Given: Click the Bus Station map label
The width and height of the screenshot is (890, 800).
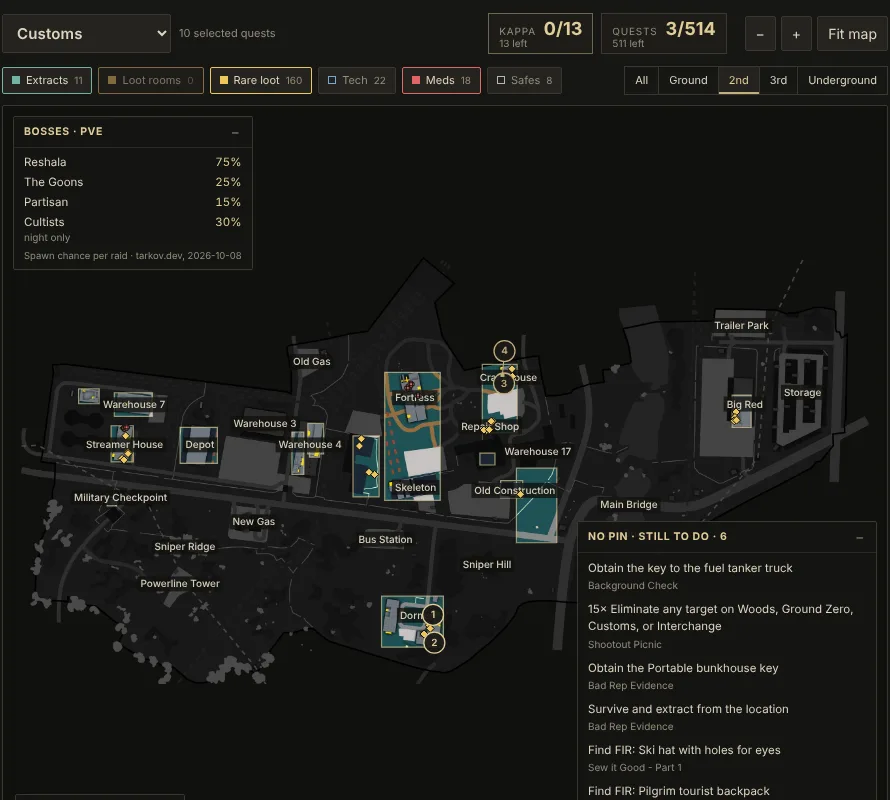Looking at the screenshot, I should (385, 539).
